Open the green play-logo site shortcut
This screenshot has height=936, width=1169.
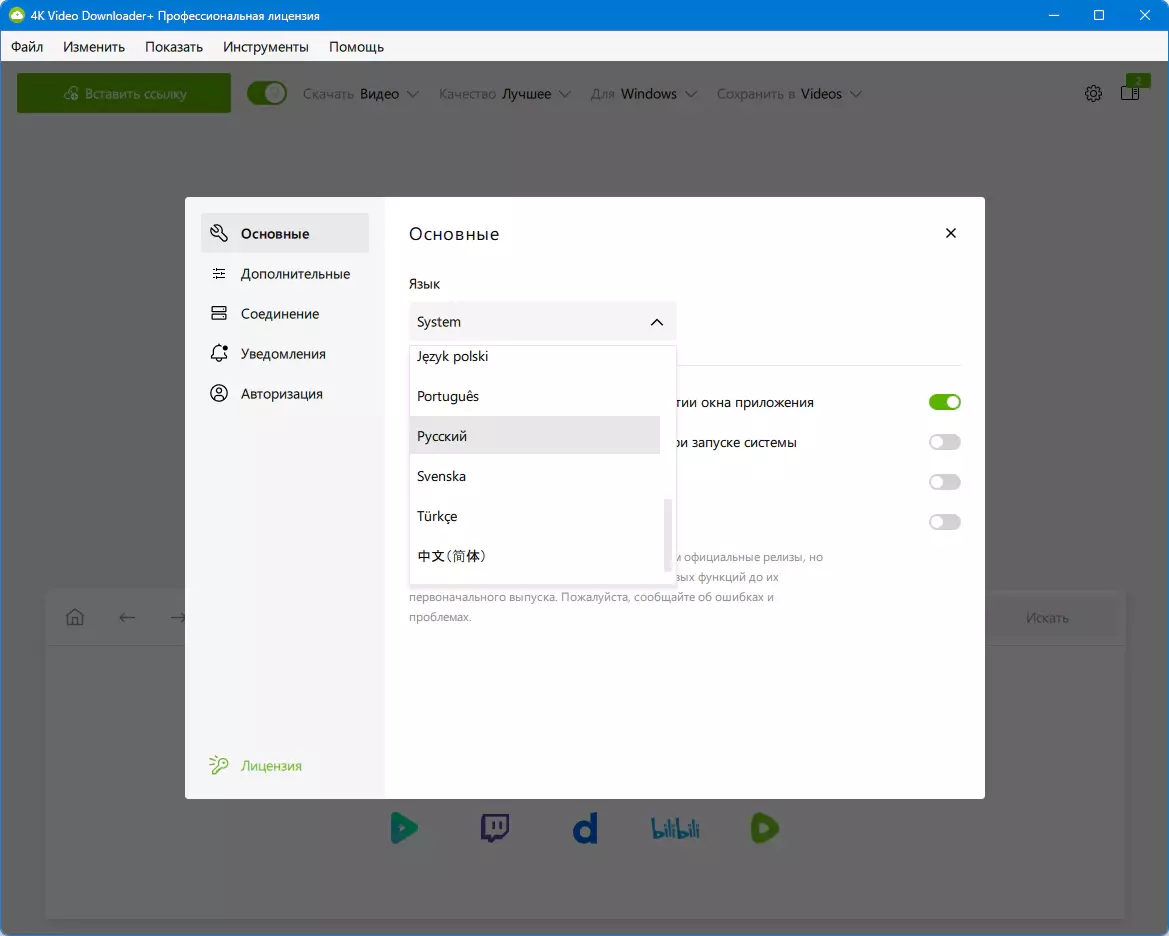click(x=403, y=828)
